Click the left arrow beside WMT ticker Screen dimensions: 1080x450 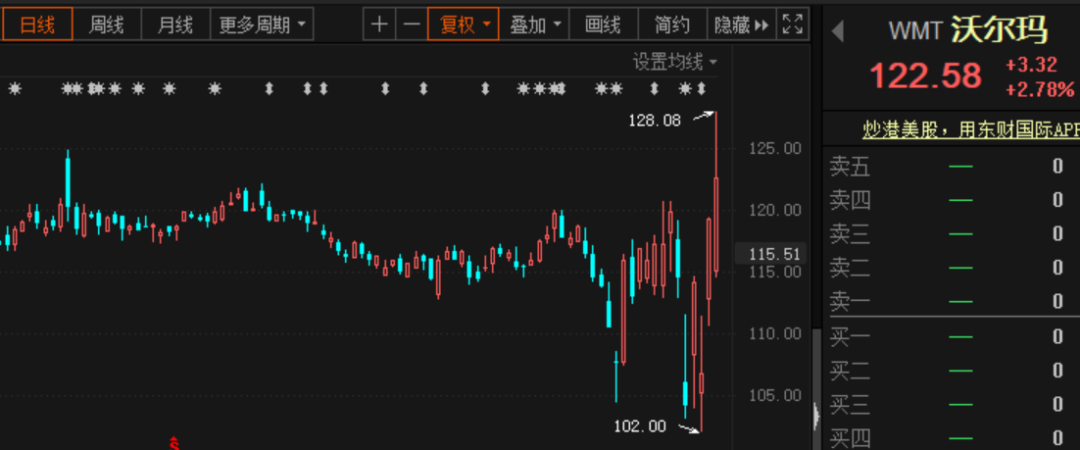pyautogui.click(x=838, y=32)
